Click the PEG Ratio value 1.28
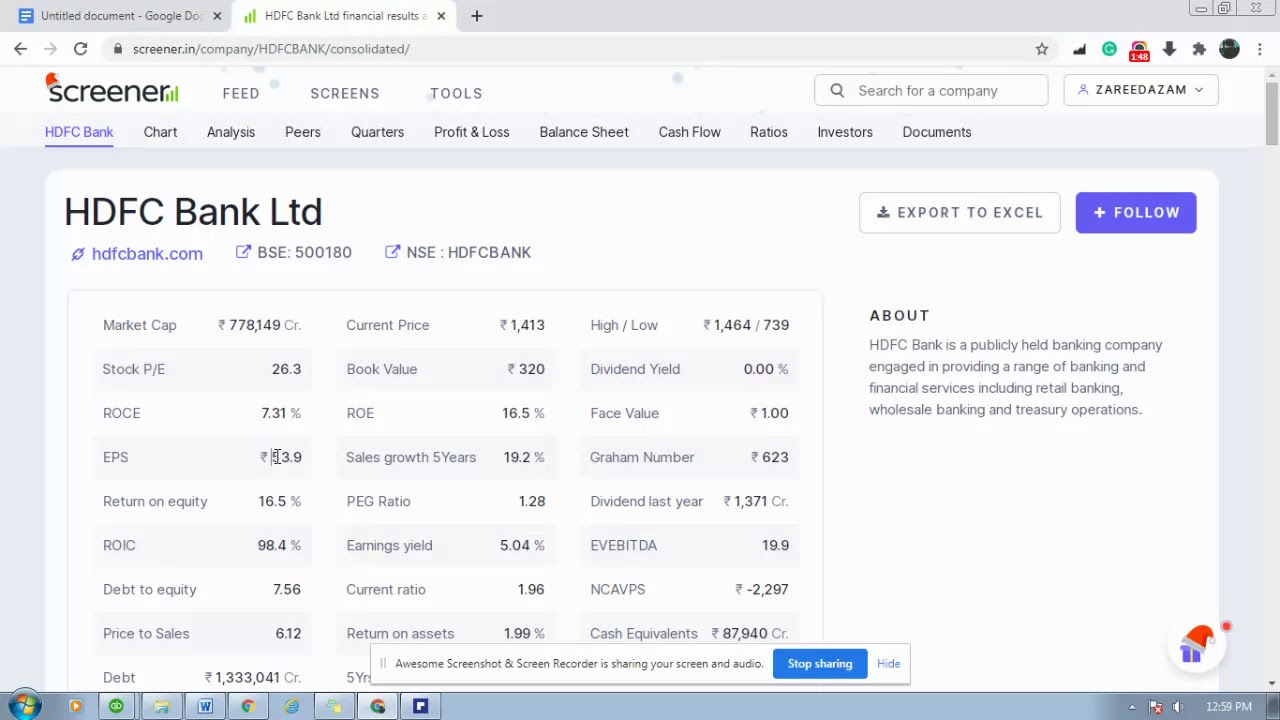The height and width of the screenshot is (720, 1280). (532, 501)
